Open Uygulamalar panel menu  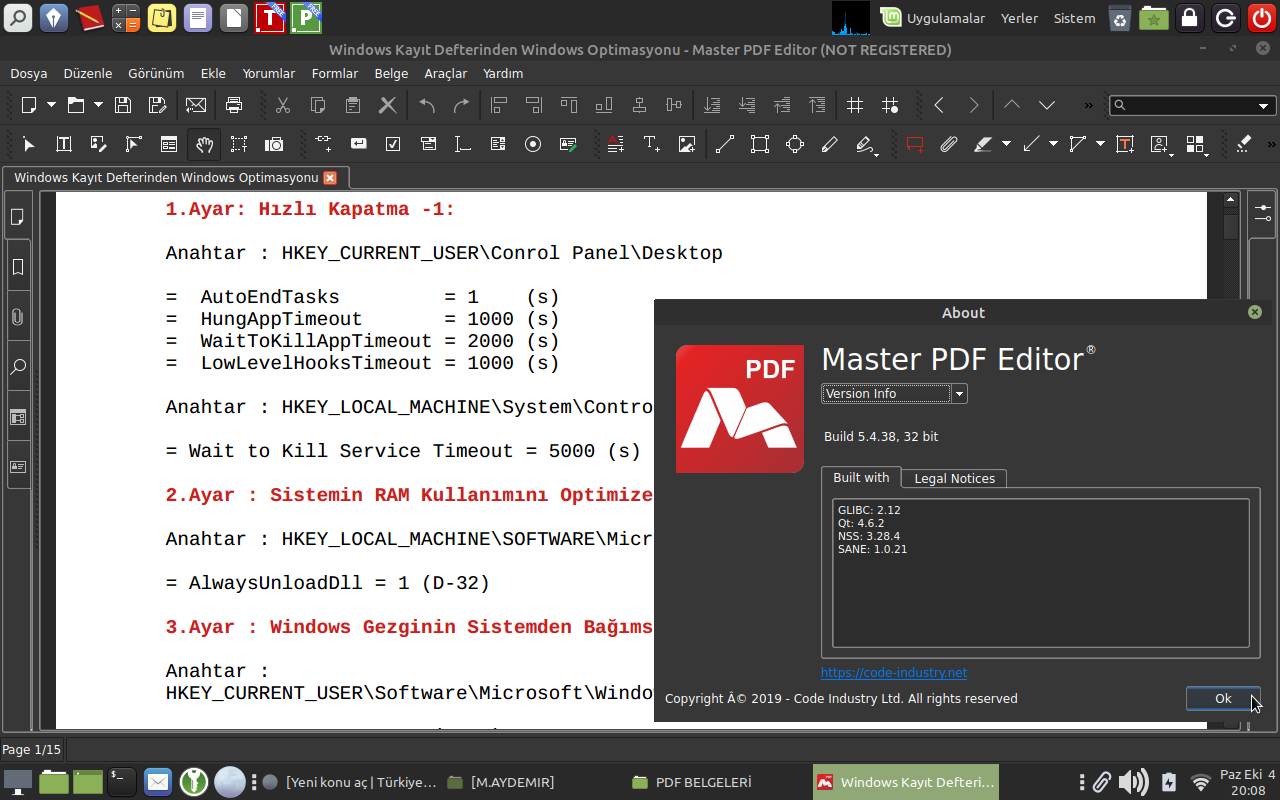[x=934, y=18]
